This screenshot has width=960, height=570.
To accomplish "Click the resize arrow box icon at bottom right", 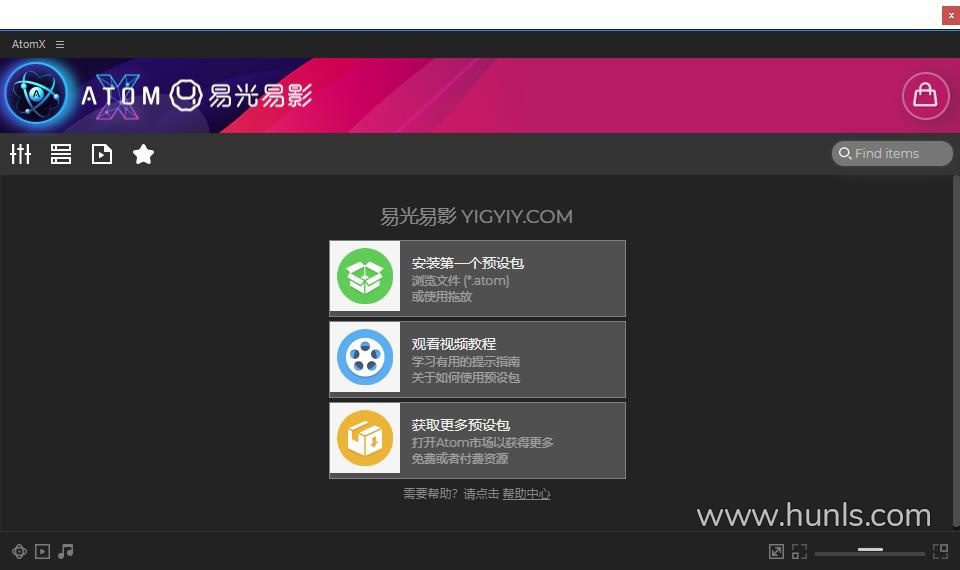I will click(x=776, y=552).
